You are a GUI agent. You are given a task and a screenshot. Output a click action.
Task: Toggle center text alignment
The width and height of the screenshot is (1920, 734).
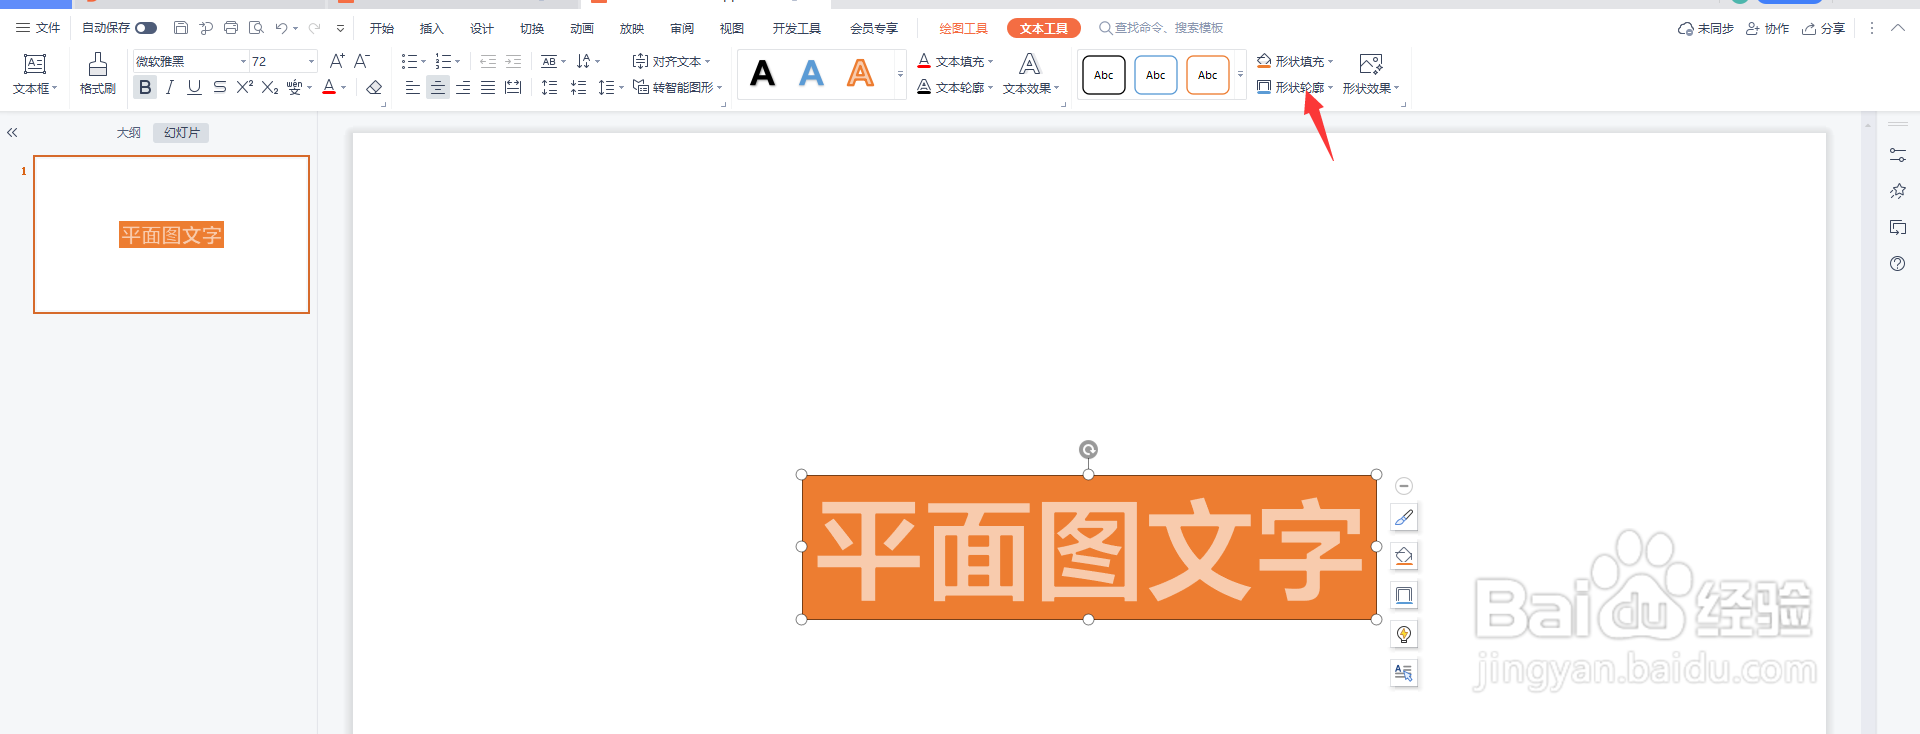click(438, 88)
